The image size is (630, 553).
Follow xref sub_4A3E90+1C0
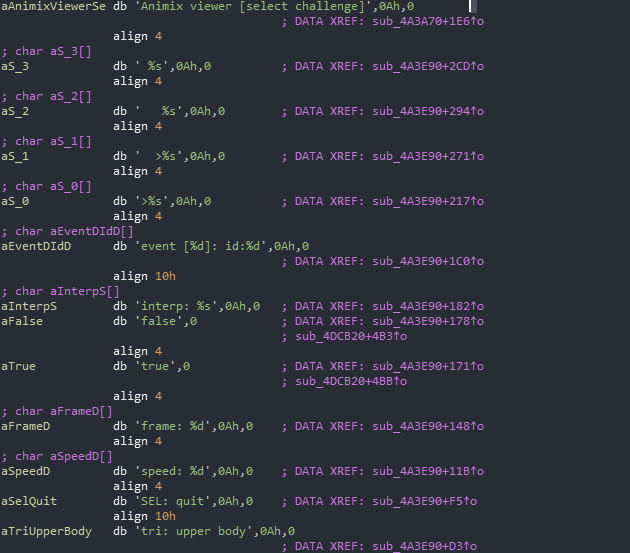click(x=428, y=261)
